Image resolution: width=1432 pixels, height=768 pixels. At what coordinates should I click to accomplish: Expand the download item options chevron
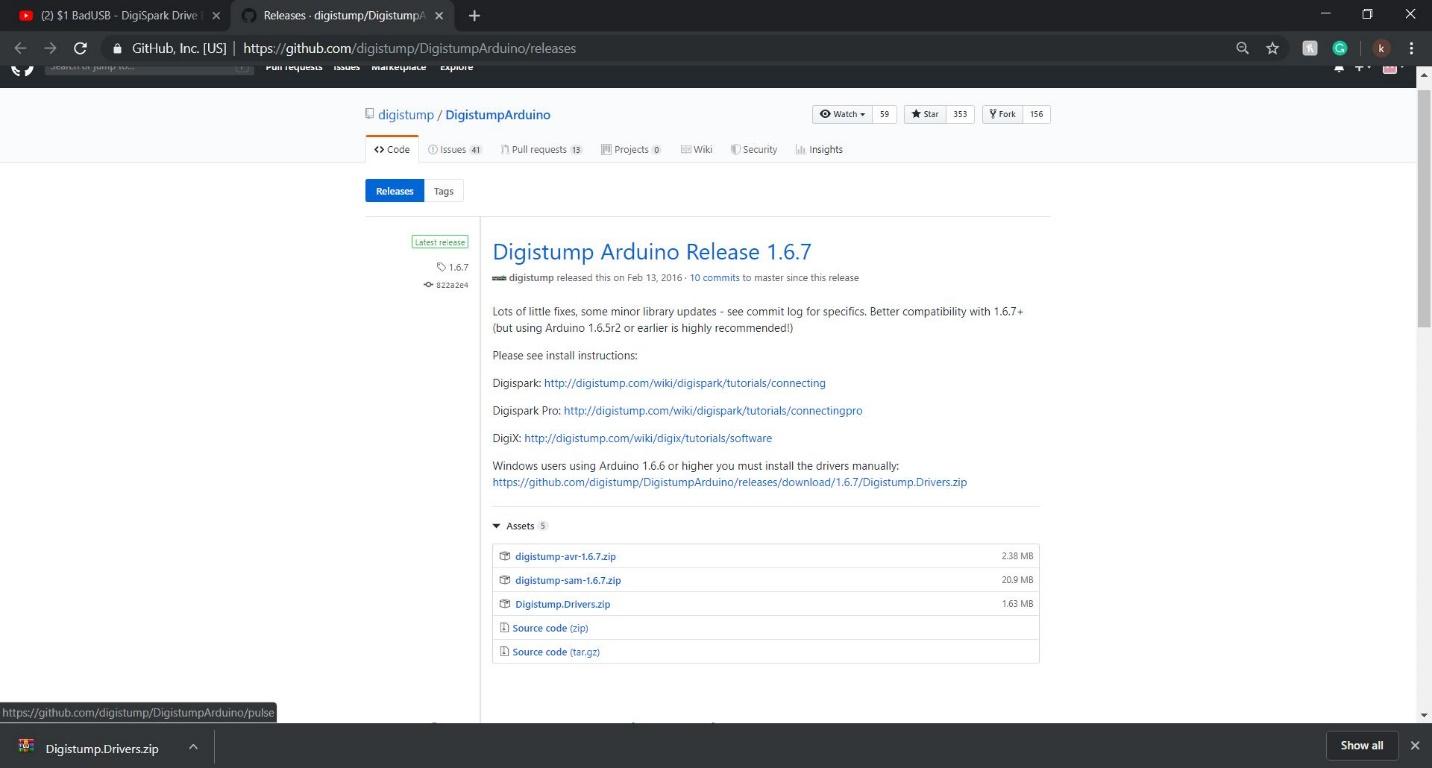click(x=193, y=747)
